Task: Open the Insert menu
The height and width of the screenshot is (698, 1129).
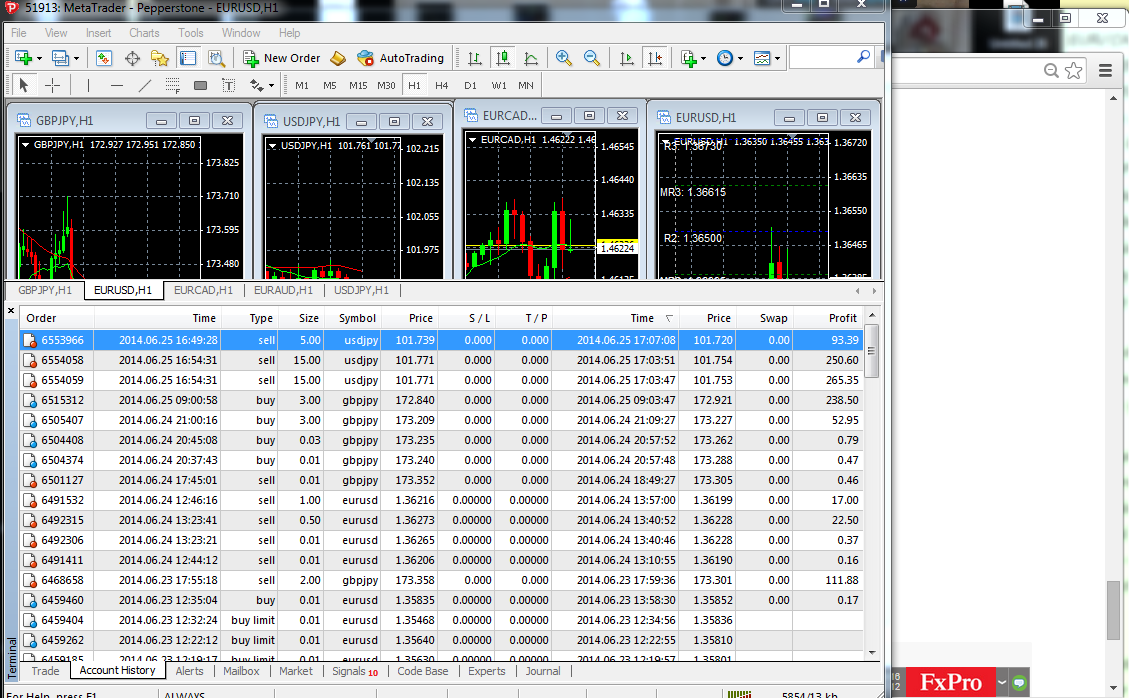Action: pyautogui.click(x=99, y=33)
